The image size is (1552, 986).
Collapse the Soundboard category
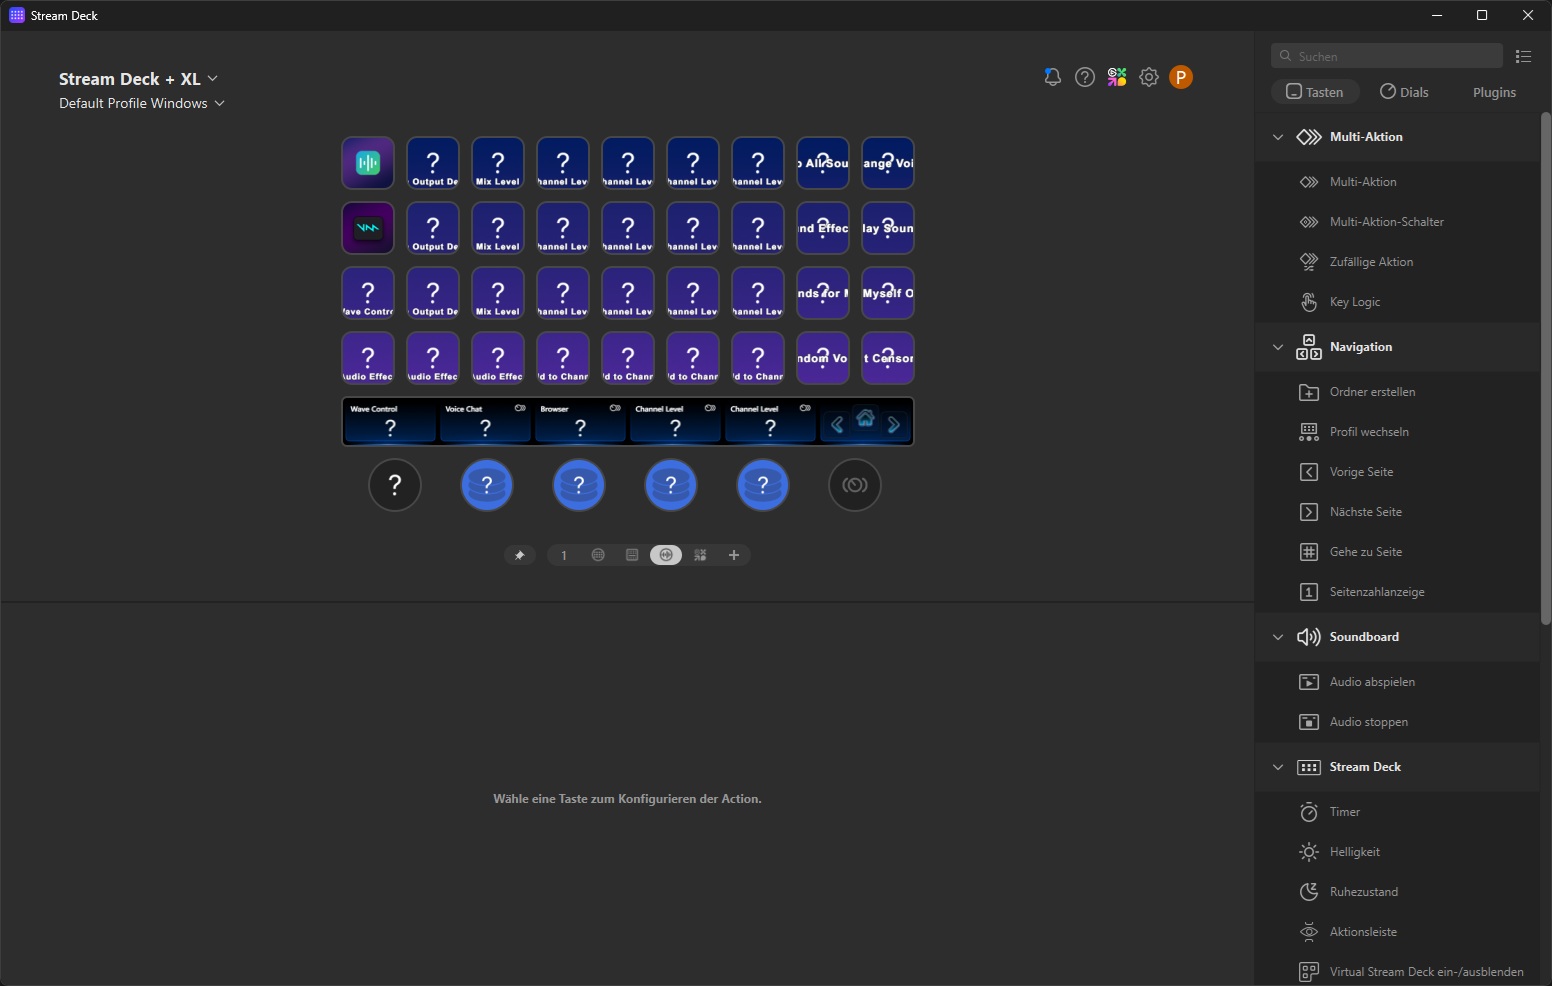point(1278,637)
